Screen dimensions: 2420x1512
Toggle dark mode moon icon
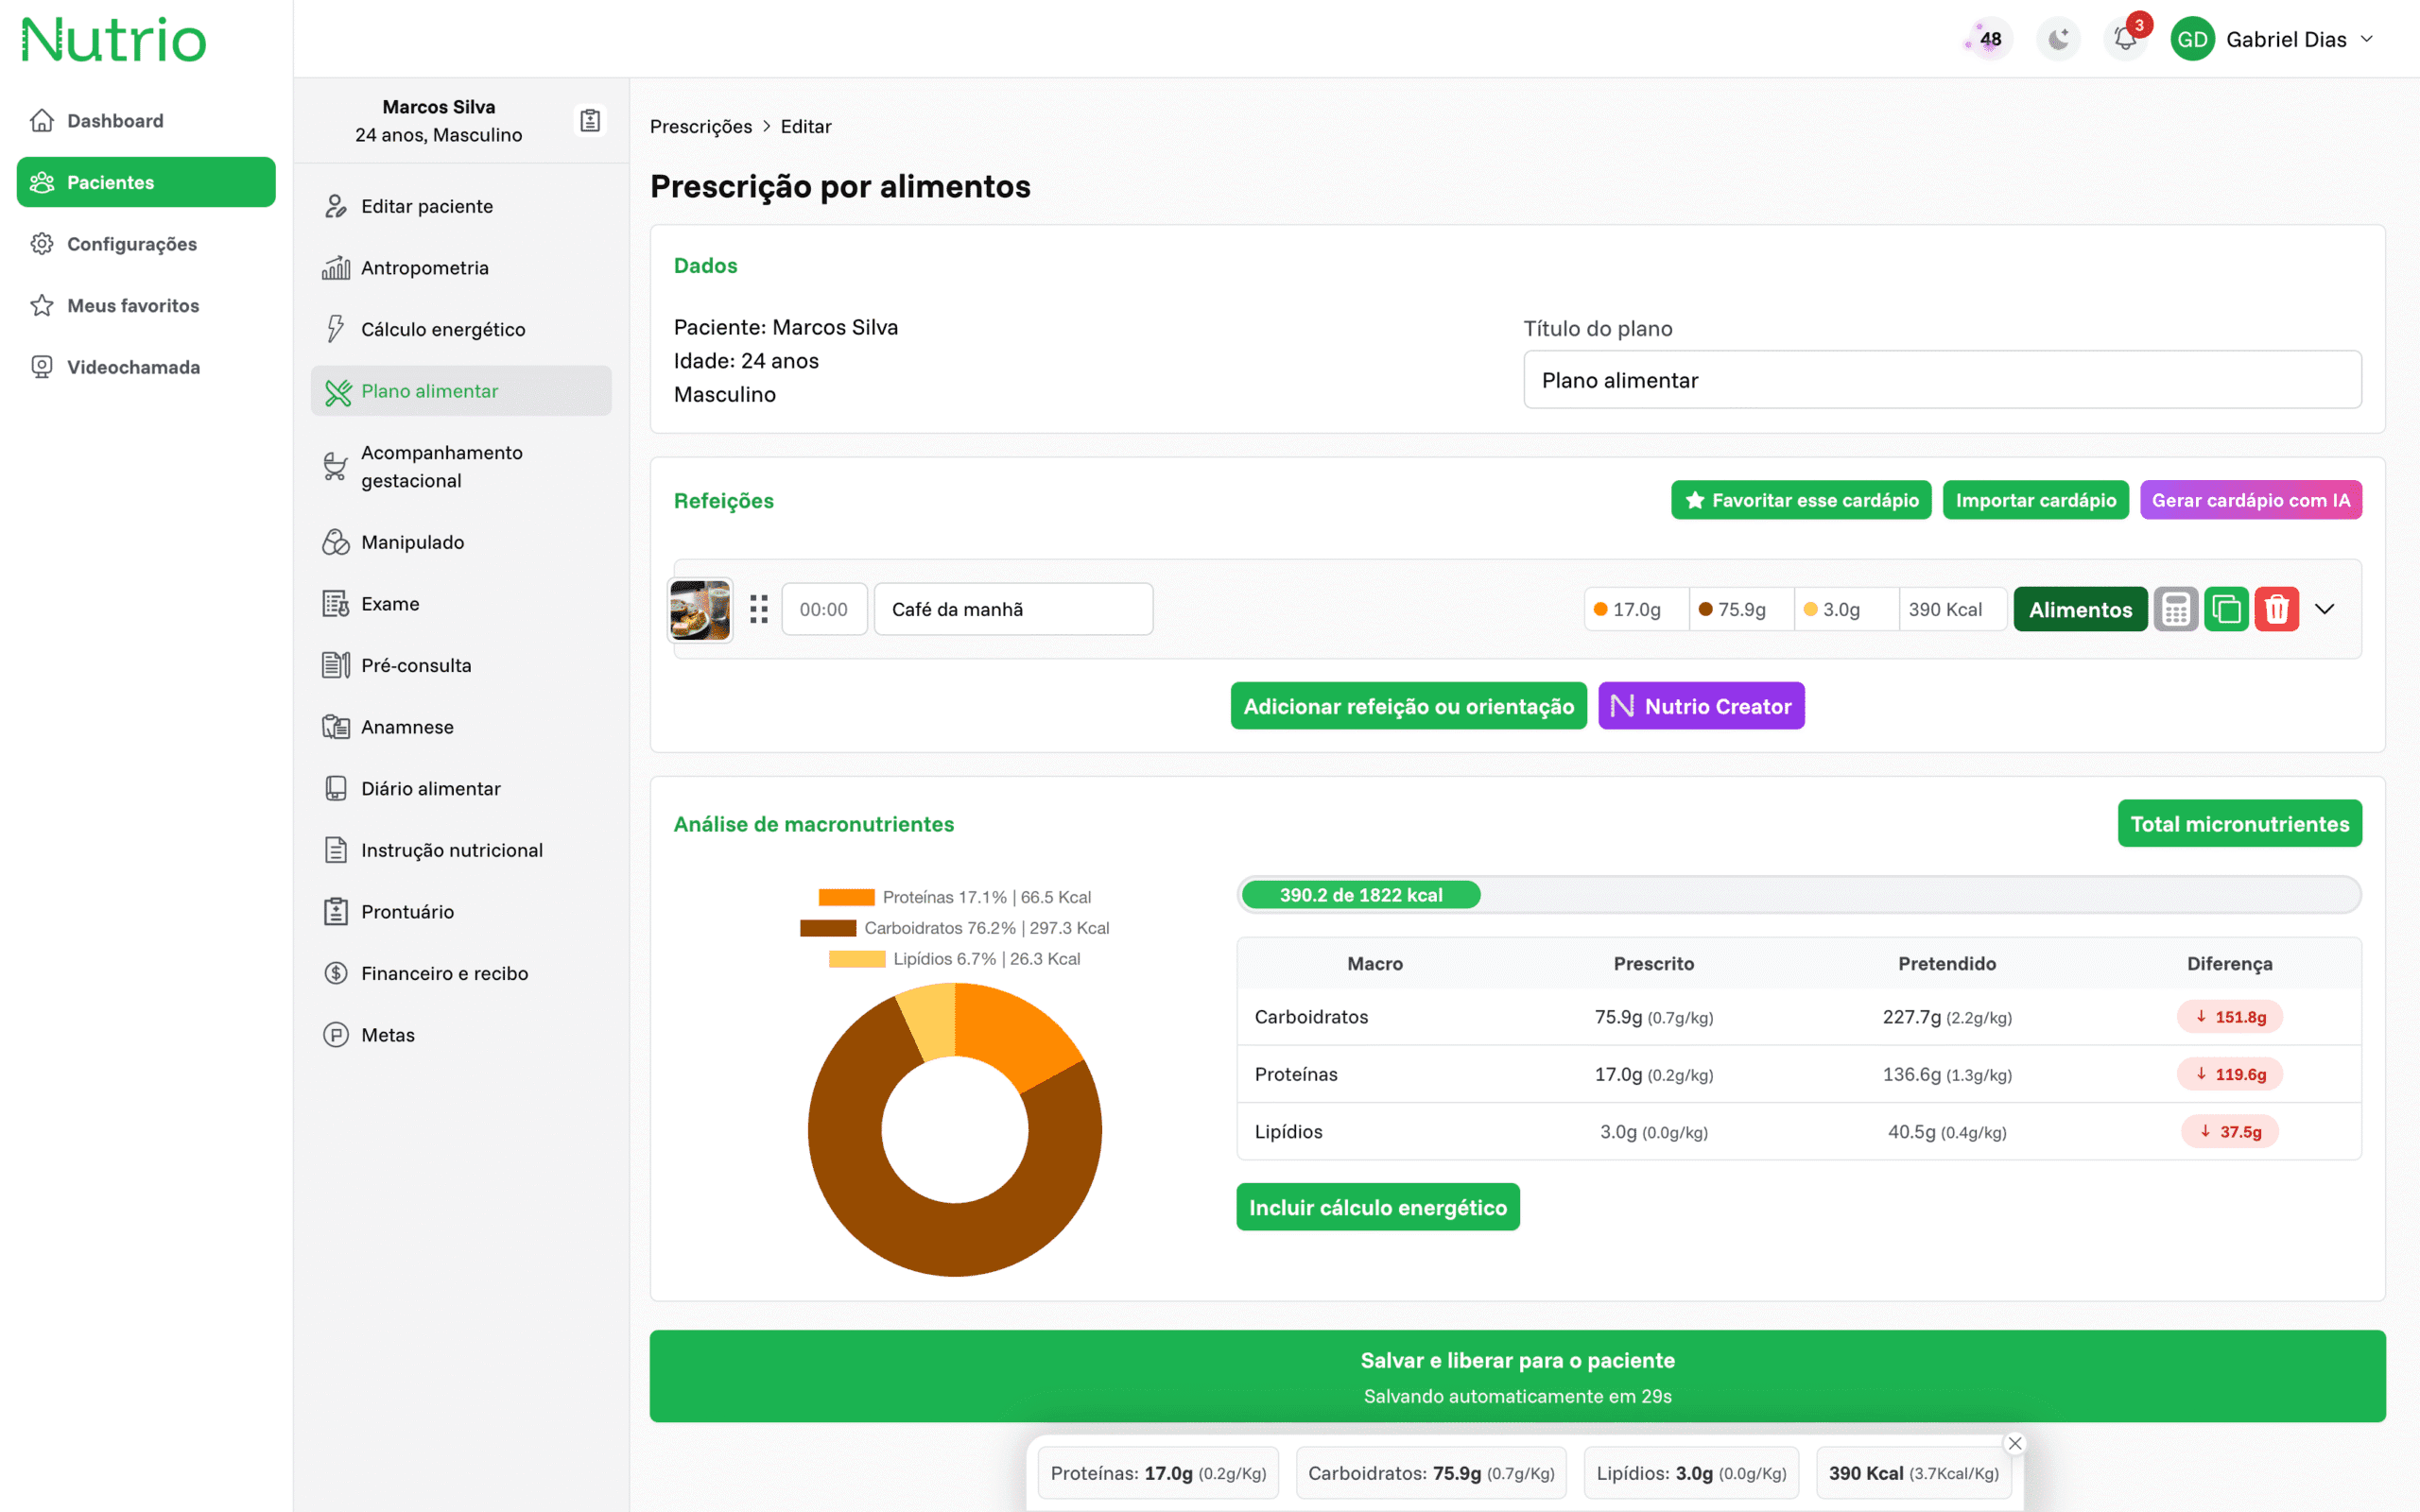[x=2058, y=39]
